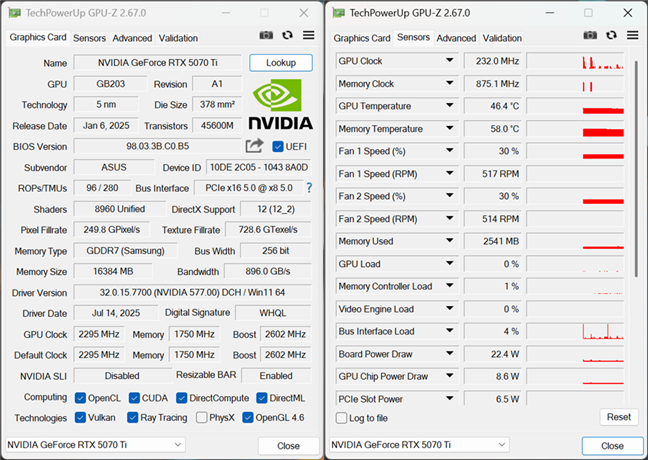This screenshot has height=460, width=648.
Task: Open the GPU Clock sensor dropdown arrow
Action: tap(449, 60)
